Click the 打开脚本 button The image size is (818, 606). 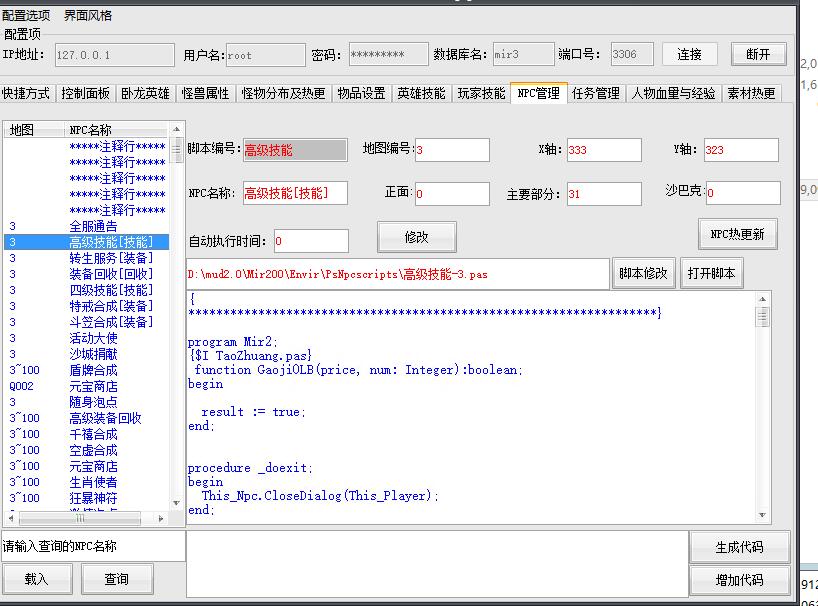pos(711,273)
